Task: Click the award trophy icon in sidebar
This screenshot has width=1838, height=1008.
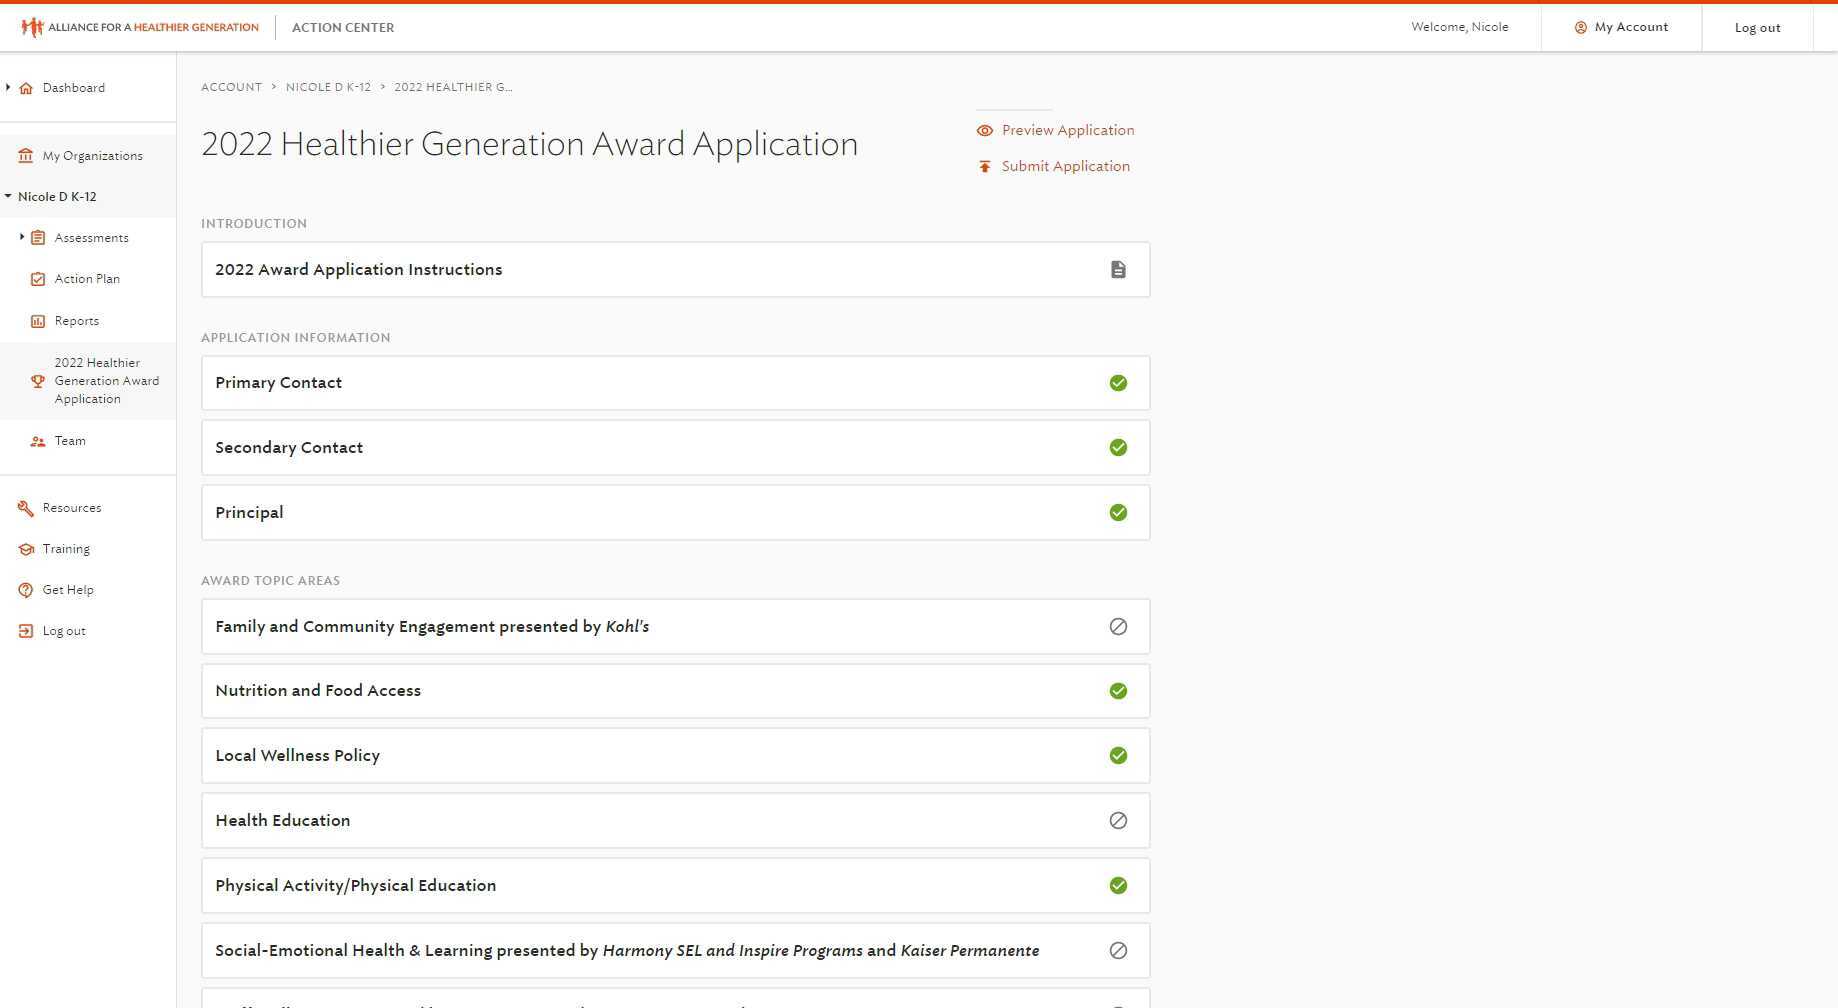Action: pyautogui.click(x=37, y=381)
